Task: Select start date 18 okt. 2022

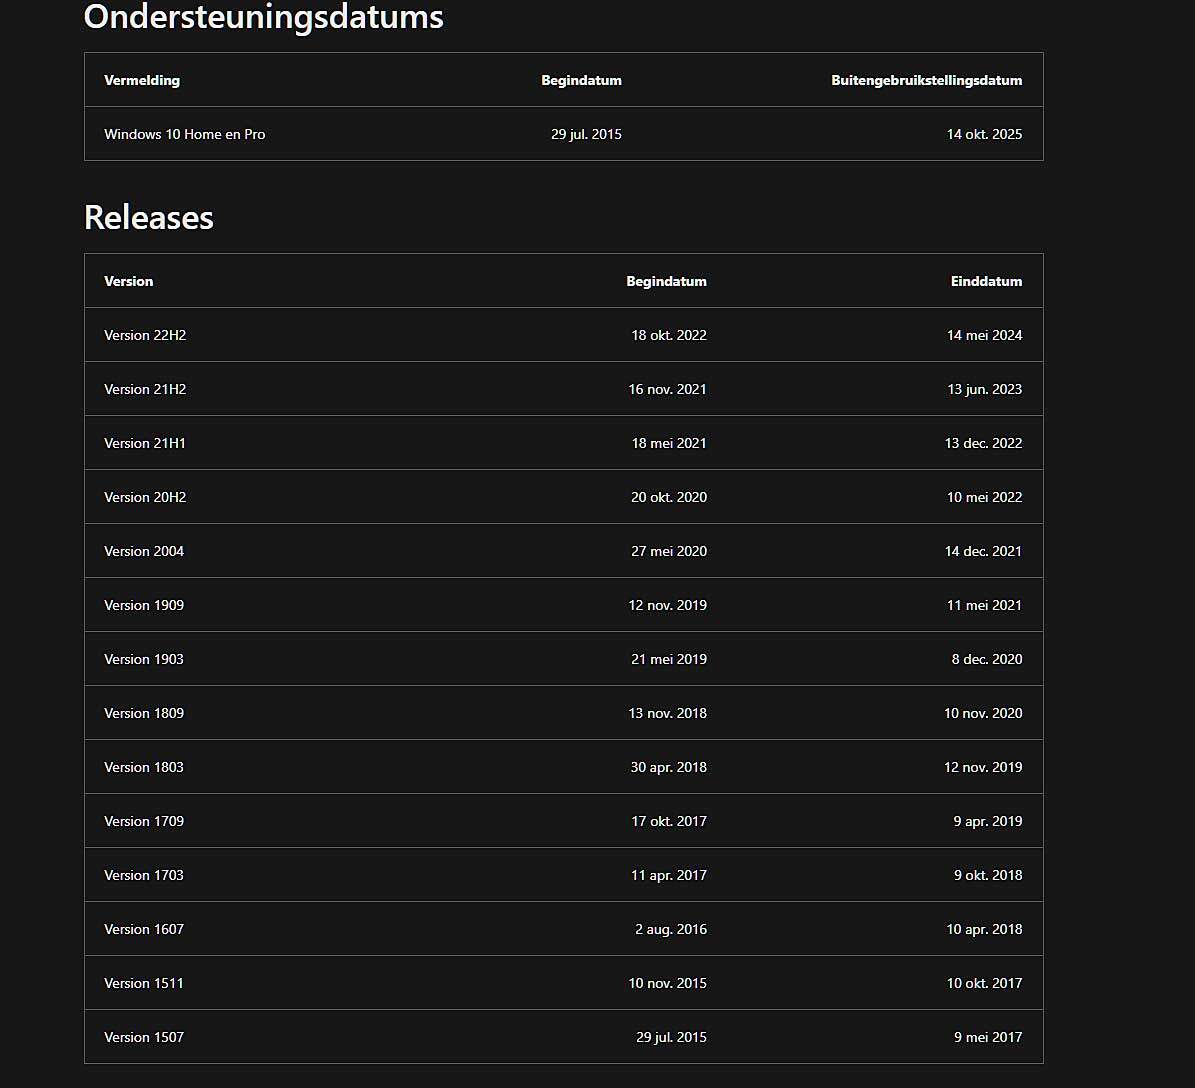Action: [668, 335]
